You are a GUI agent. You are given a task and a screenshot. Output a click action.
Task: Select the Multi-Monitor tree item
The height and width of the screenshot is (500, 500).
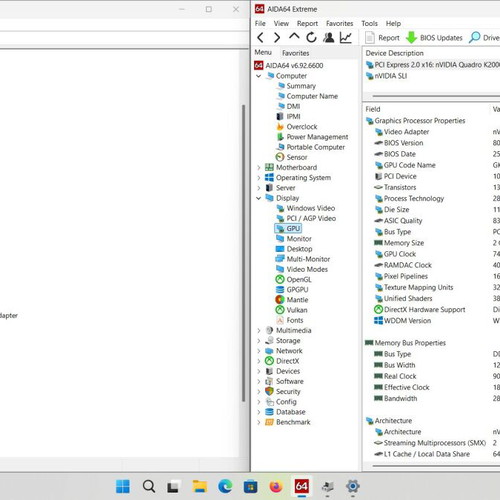(x=302, y=259)
